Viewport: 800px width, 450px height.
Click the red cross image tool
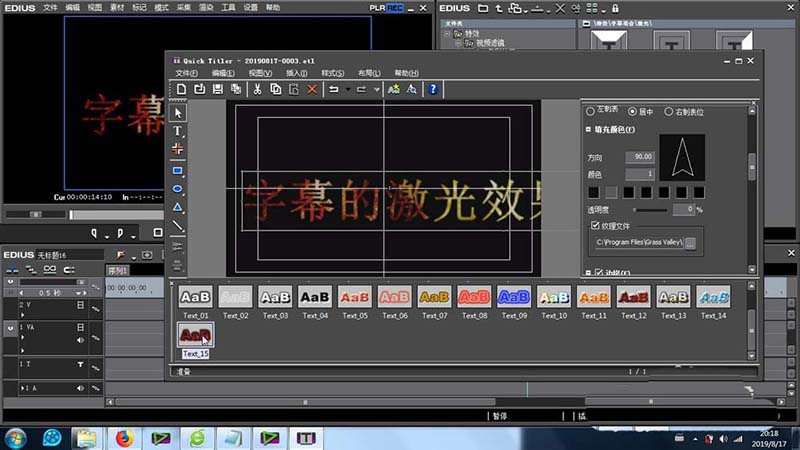(x=178, y=149)
